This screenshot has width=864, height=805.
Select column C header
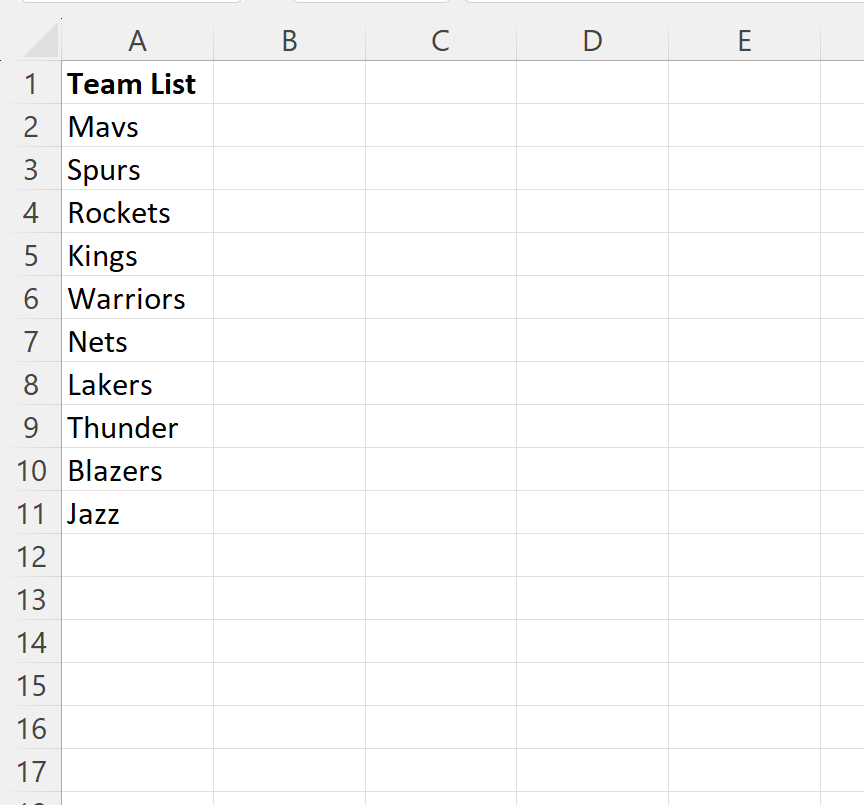click(x=440, y=41)
